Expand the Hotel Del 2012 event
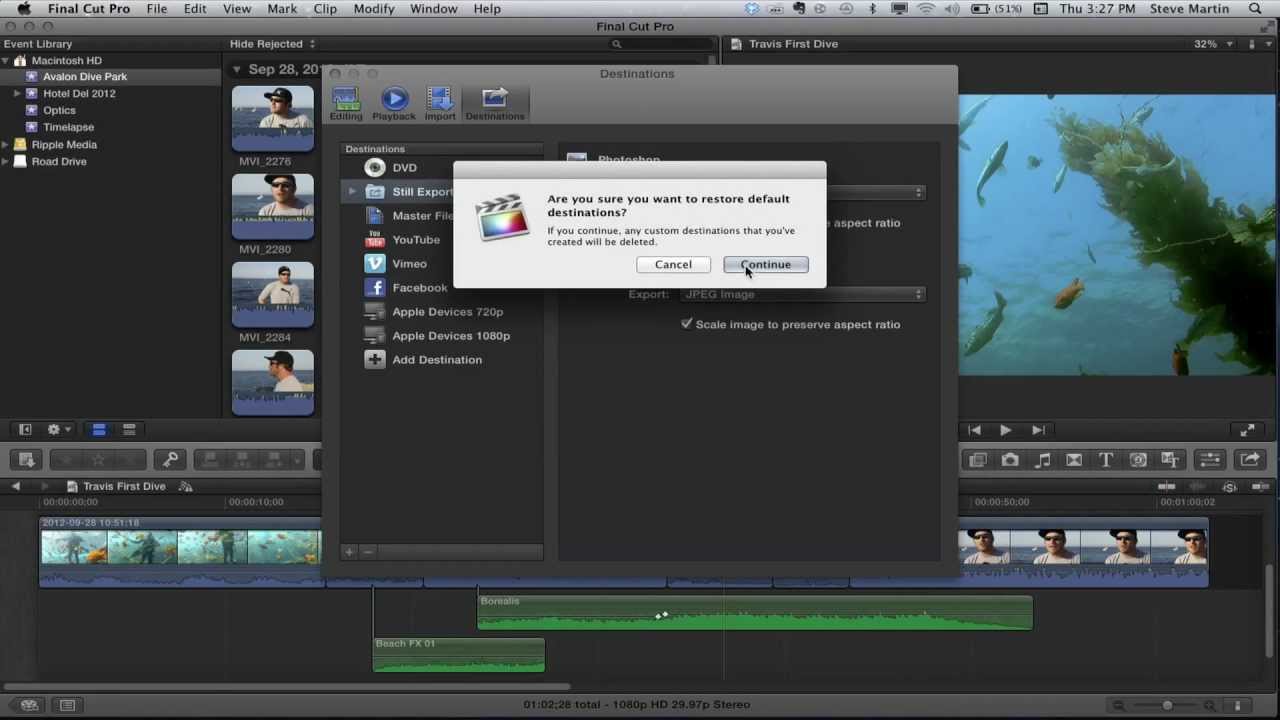The width and height of the screenshot is (1280, 720). pos(17,93)
